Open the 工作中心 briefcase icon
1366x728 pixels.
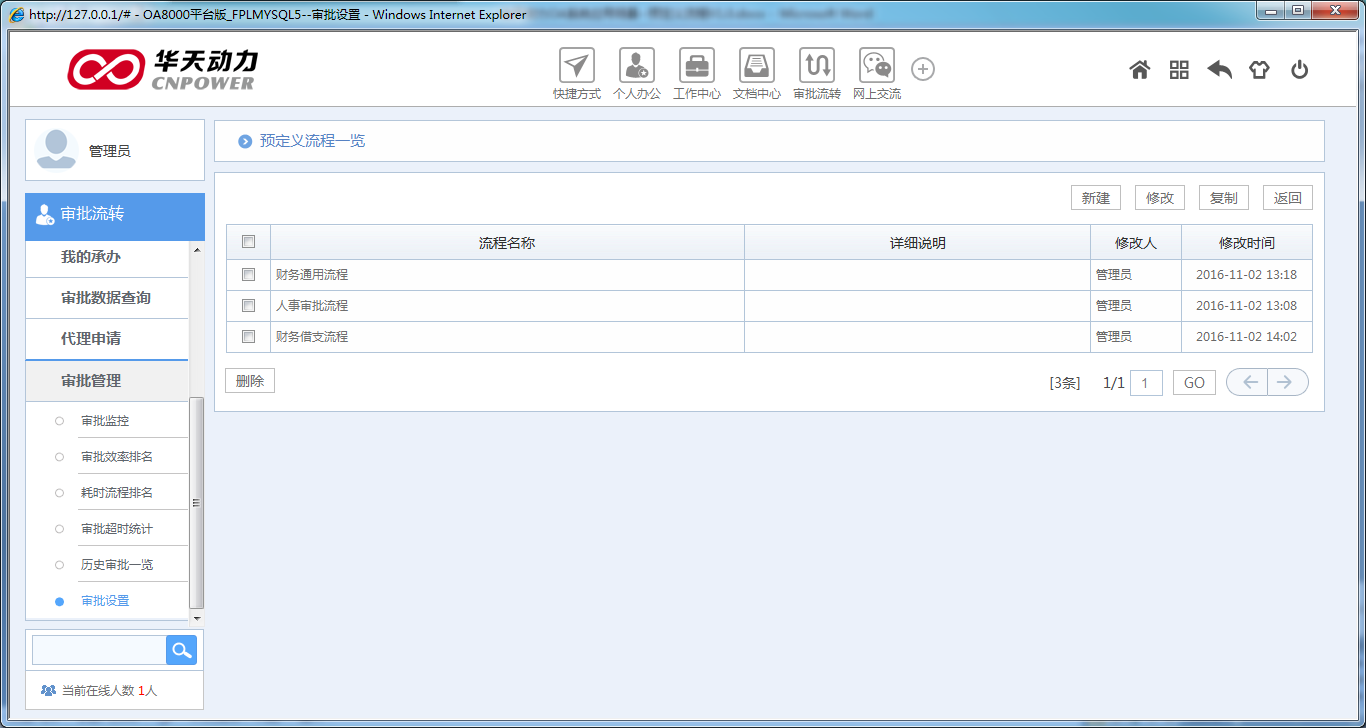point(696,66)
